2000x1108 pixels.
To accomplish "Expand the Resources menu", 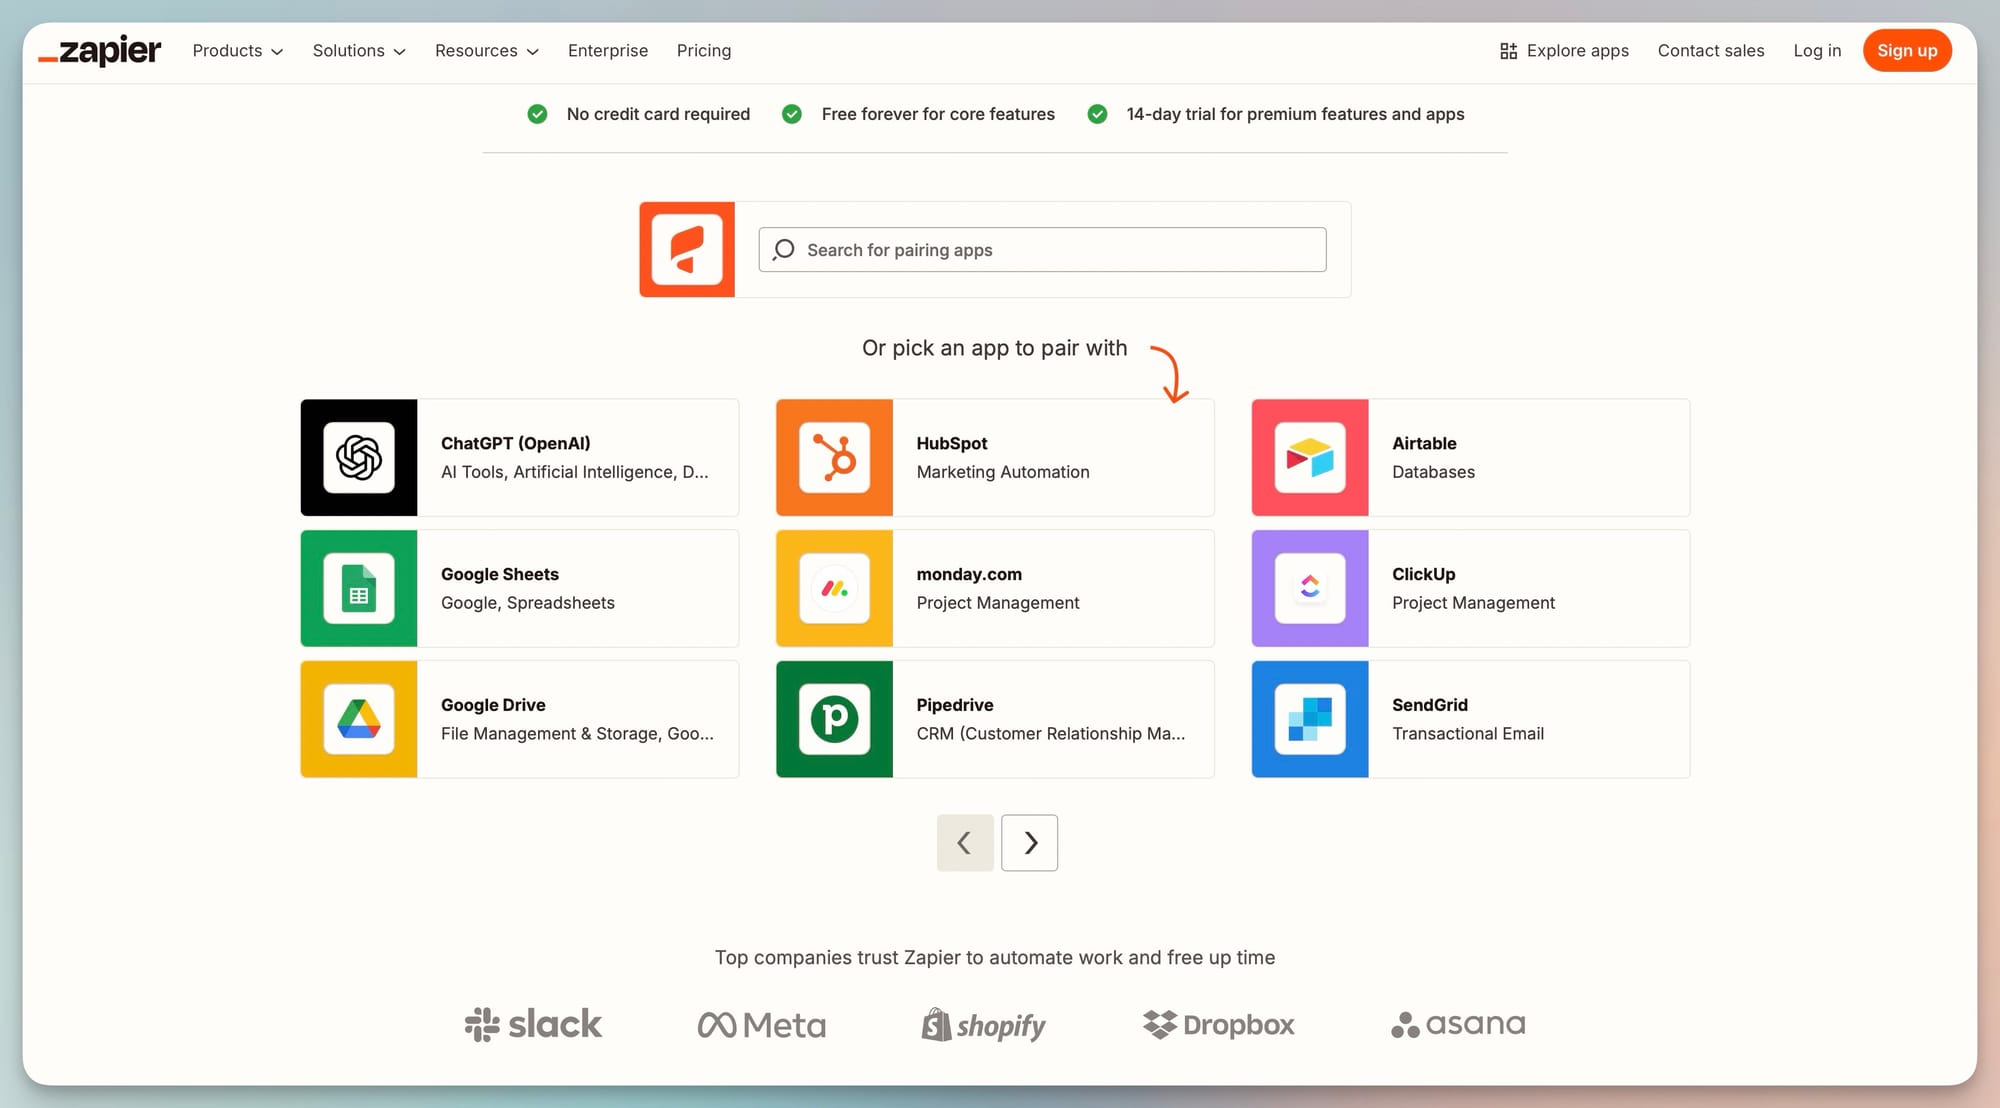I will pos(486,51).
